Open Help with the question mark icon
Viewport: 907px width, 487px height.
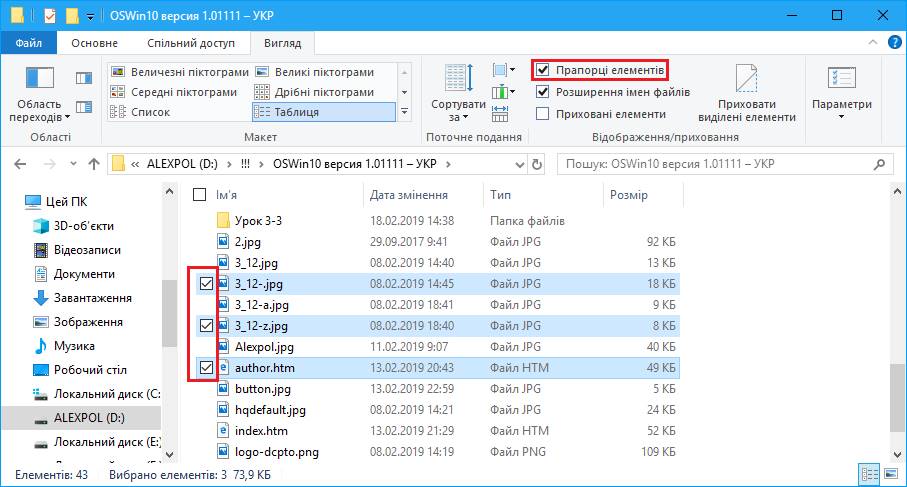[x=894, y=42]
